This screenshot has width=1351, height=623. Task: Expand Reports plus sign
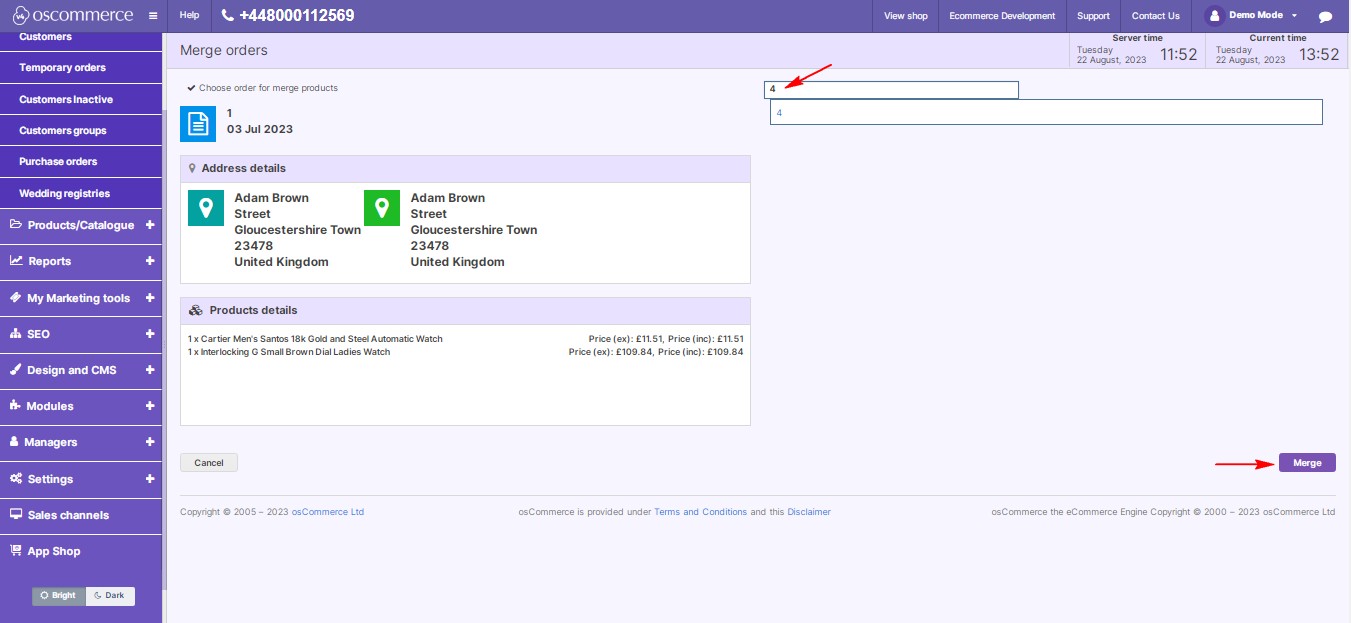pyautogui.click(x=150, y=261)
